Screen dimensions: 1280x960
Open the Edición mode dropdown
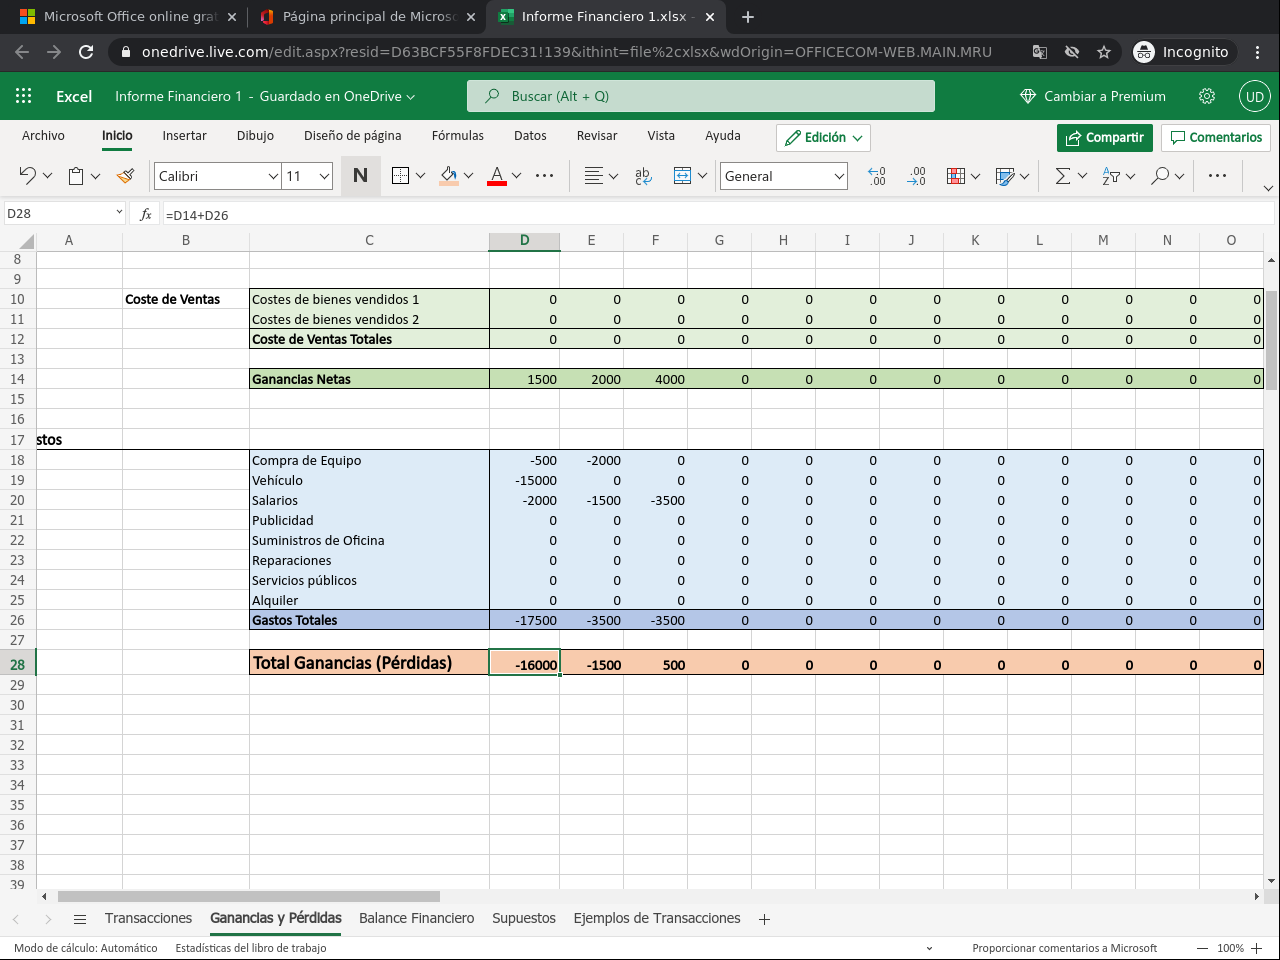coord(823,137)
